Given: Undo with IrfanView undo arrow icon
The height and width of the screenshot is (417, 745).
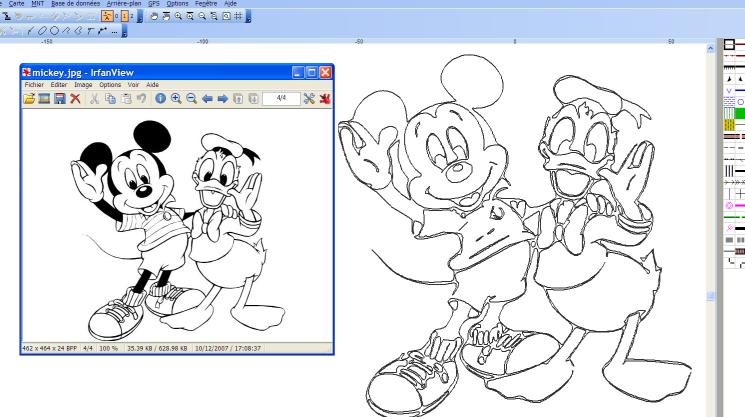Looking at the screenshot, I should click(x=141, y=98).
